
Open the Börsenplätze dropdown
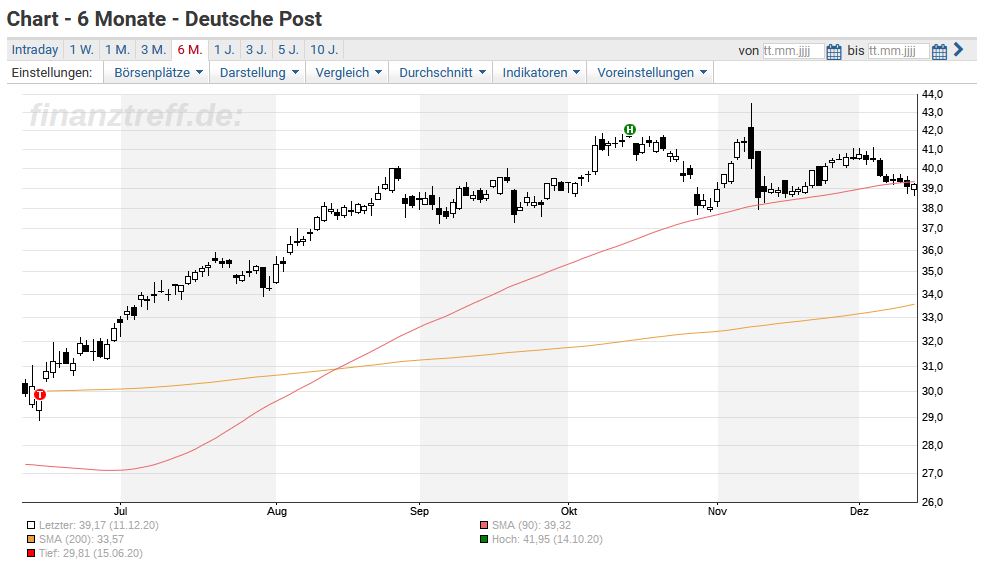[x=158, y=72]
